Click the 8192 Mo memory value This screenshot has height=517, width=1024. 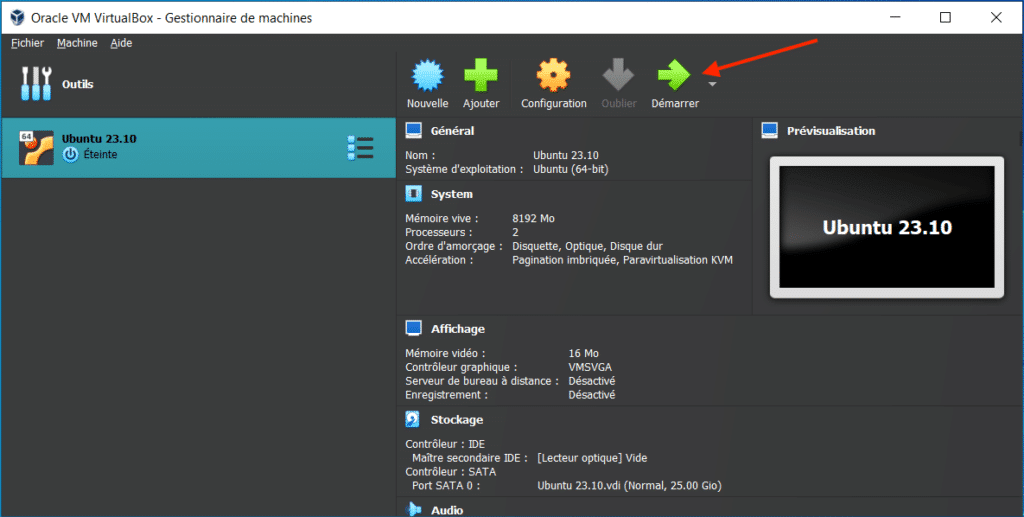[533, 219]
